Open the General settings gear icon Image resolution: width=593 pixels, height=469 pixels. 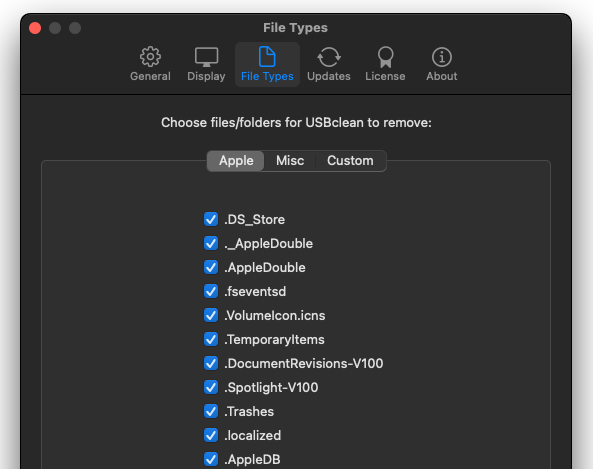[x=150, y=57]
